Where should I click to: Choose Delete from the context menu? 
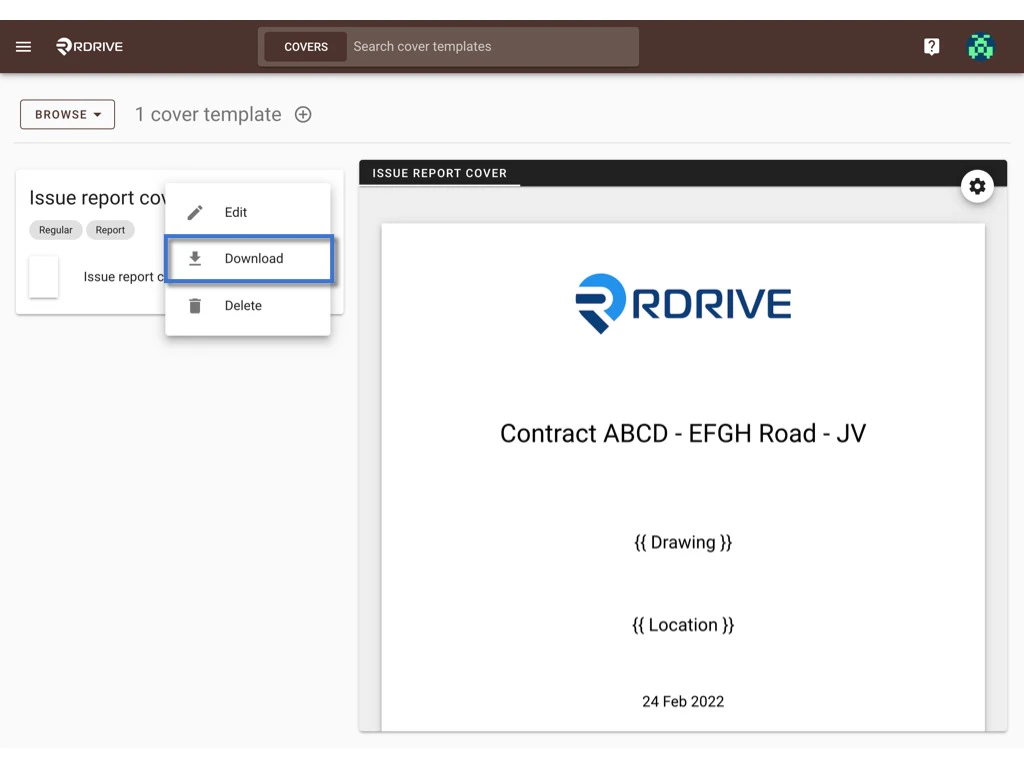pos(248,305)
